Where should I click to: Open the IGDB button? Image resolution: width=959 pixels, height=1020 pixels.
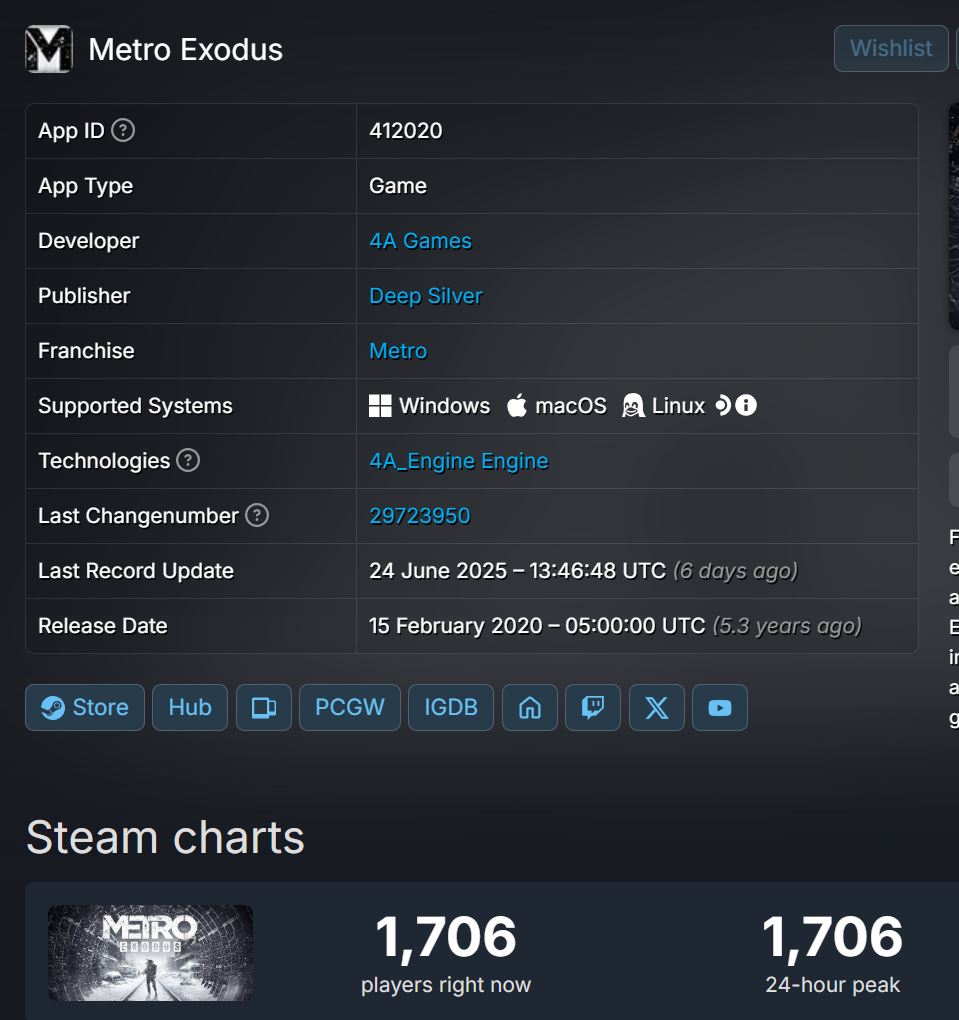pos(451,707)
